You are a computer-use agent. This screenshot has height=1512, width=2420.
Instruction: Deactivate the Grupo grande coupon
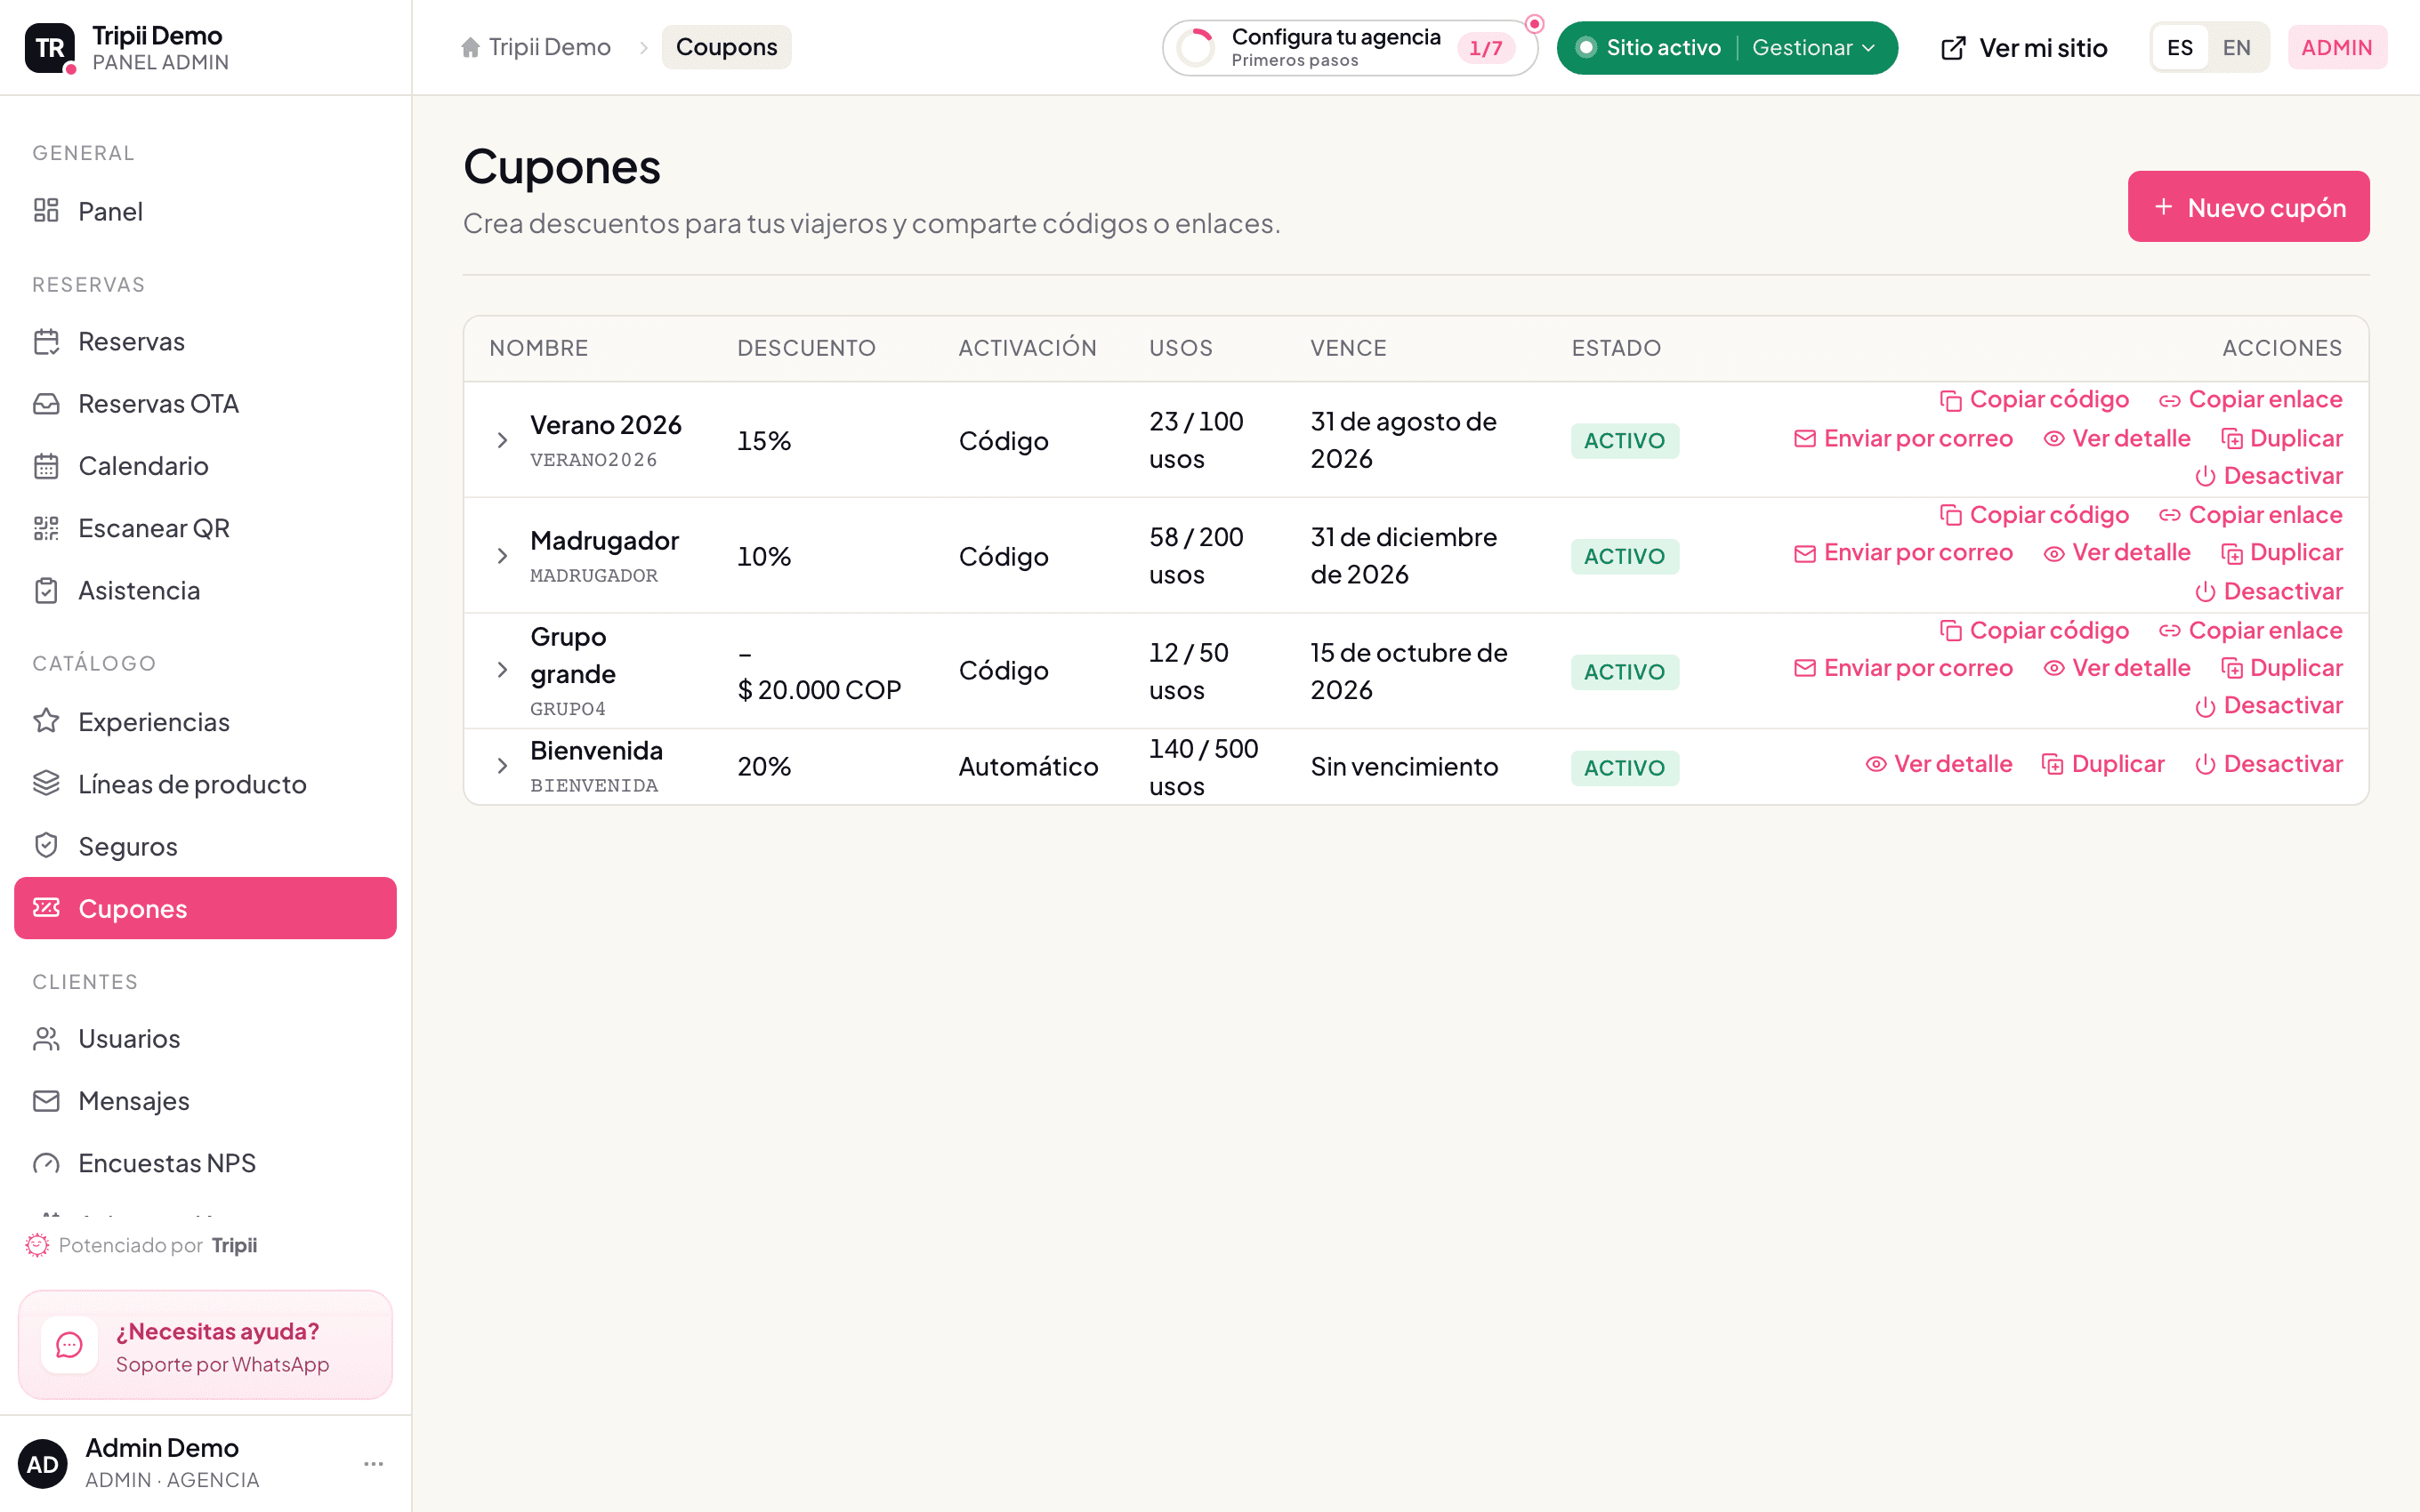pyautogui.click(x=2268, y=706)
